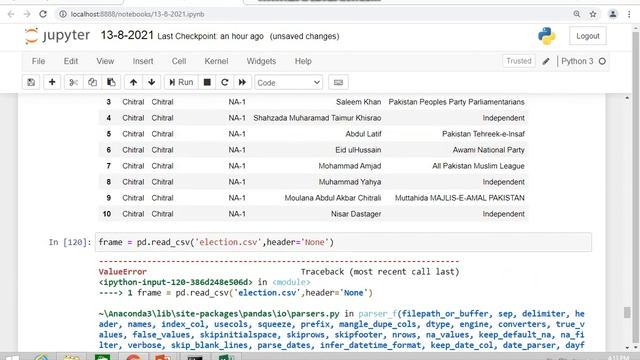This screenshot has width=640, height=360.
Task: Rename the notebook title 13-8-2021
Action: (127, 36)
